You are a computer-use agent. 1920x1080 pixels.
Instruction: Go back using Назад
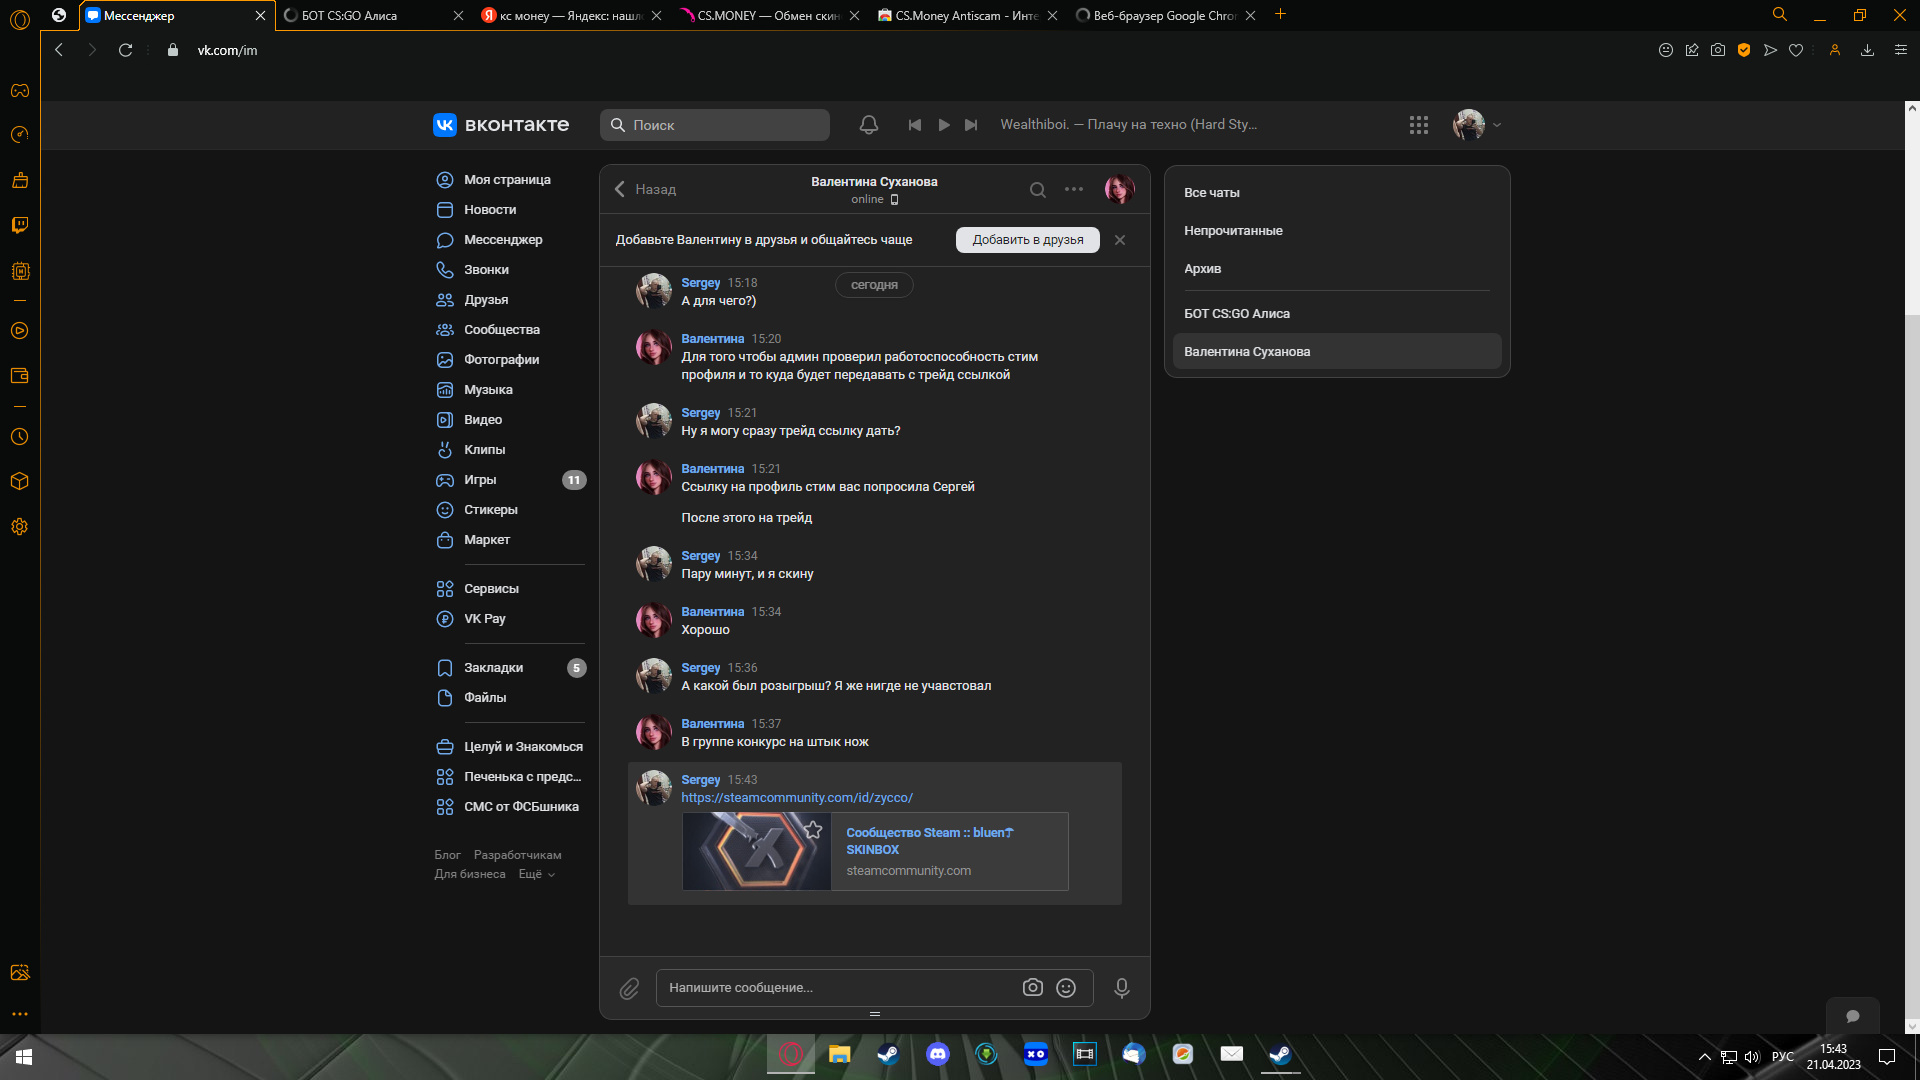[645, 189]
